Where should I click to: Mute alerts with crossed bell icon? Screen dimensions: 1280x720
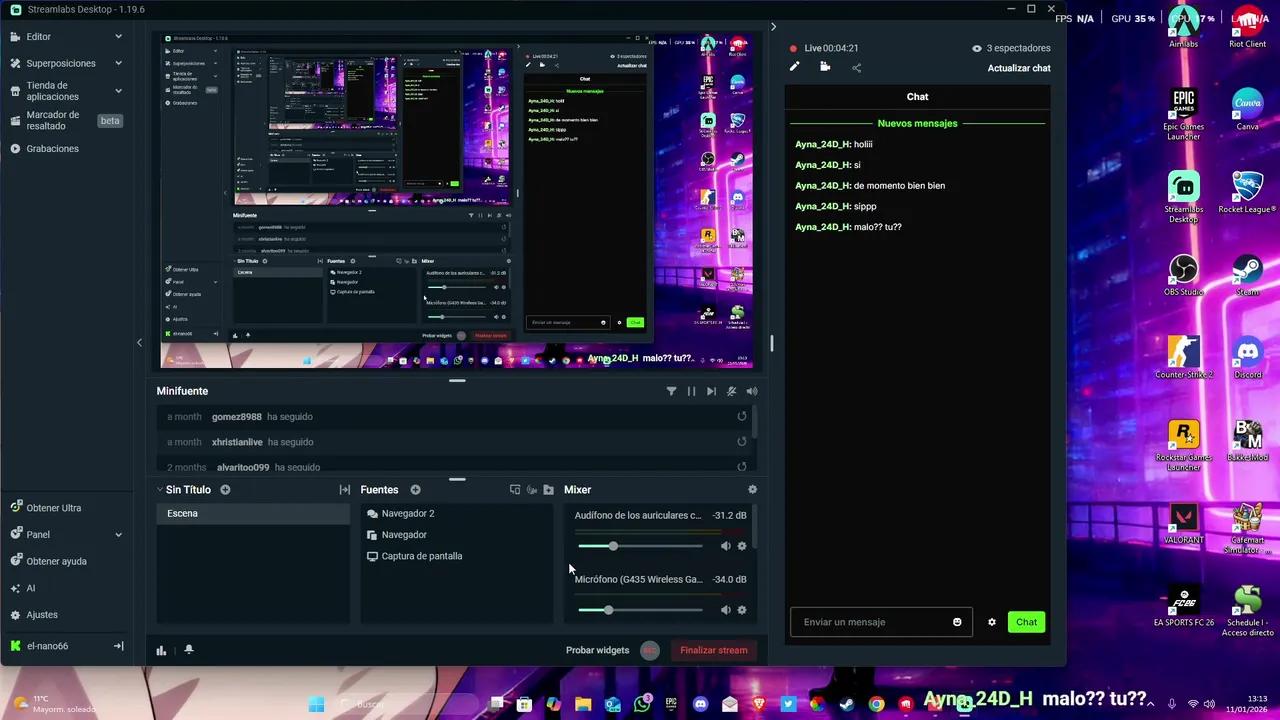click(731, 391)
